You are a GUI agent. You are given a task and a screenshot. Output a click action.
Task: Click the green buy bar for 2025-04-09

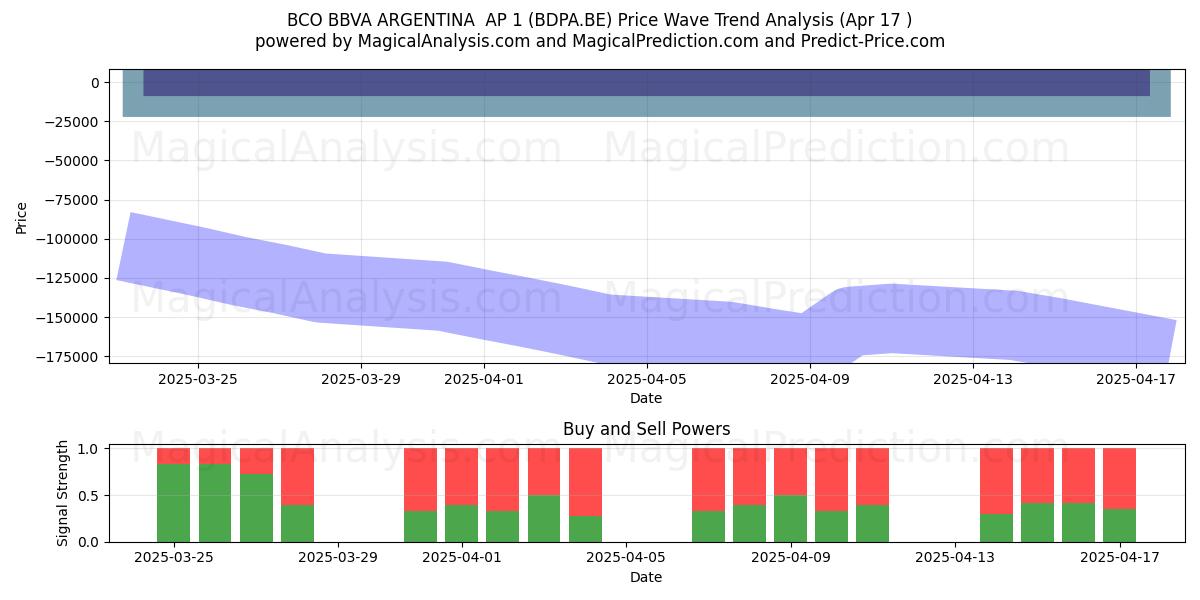point(790,518)
